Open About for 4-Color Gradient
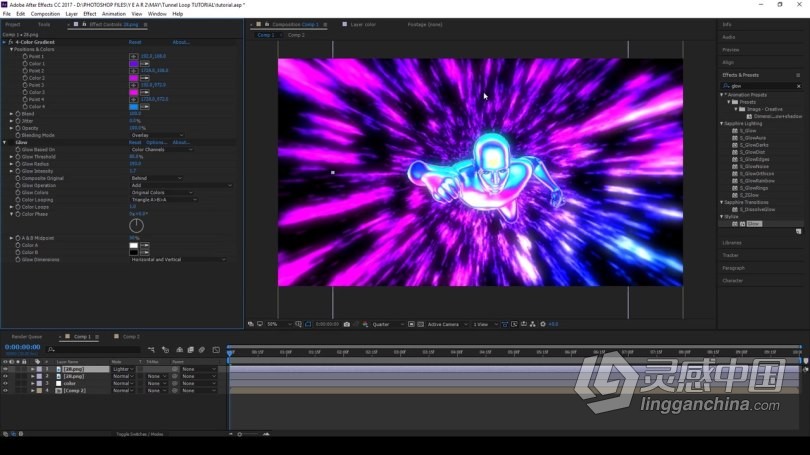Viewport: 810px width, 455px height. click(x=181, y=42)
